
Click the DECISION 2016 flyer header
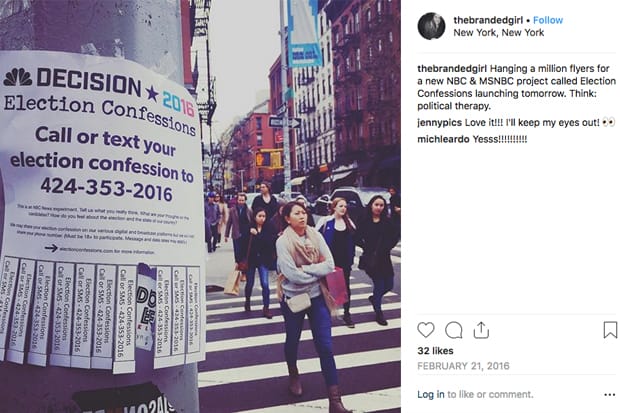click(99, 88)
